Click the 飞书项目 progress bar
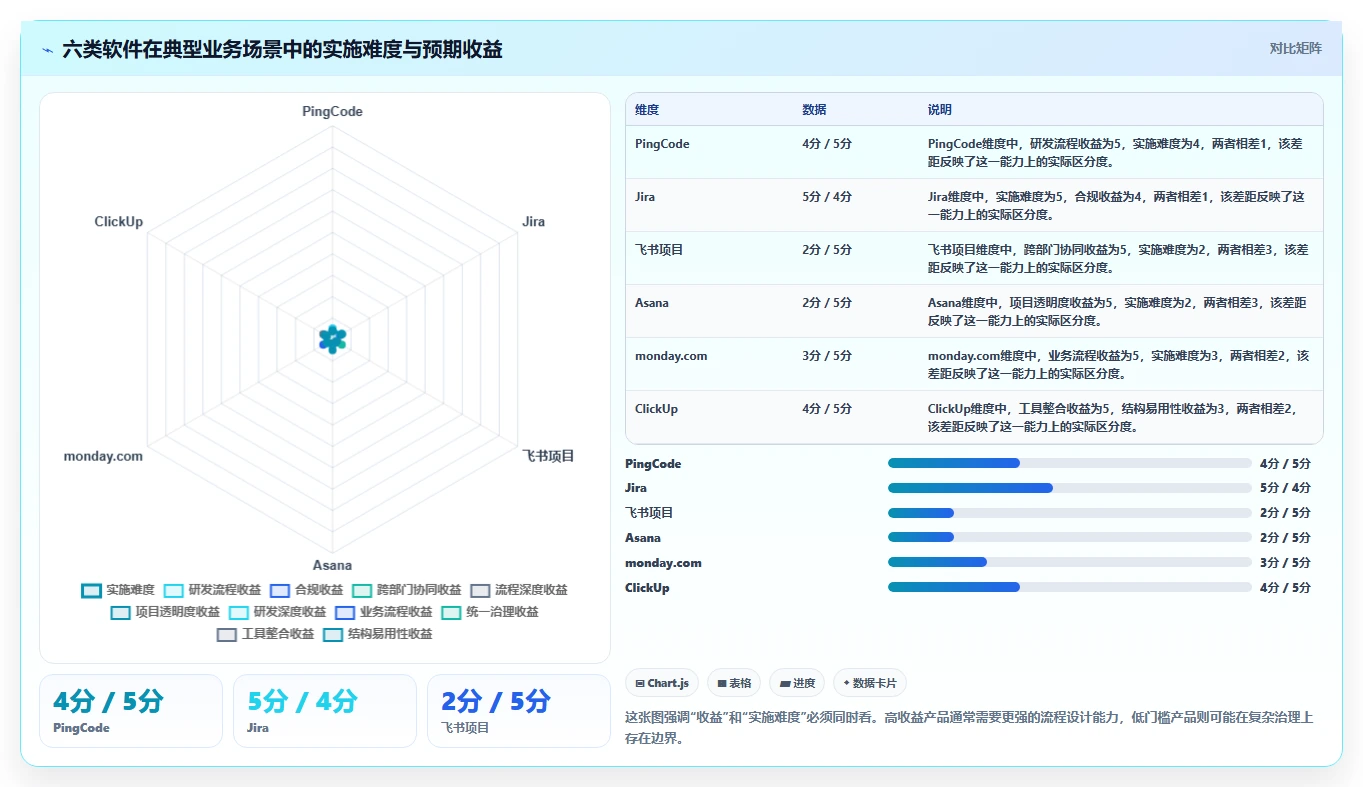Image resolution: width=1363 pixels, height=787 pixels. [1070, 513]
